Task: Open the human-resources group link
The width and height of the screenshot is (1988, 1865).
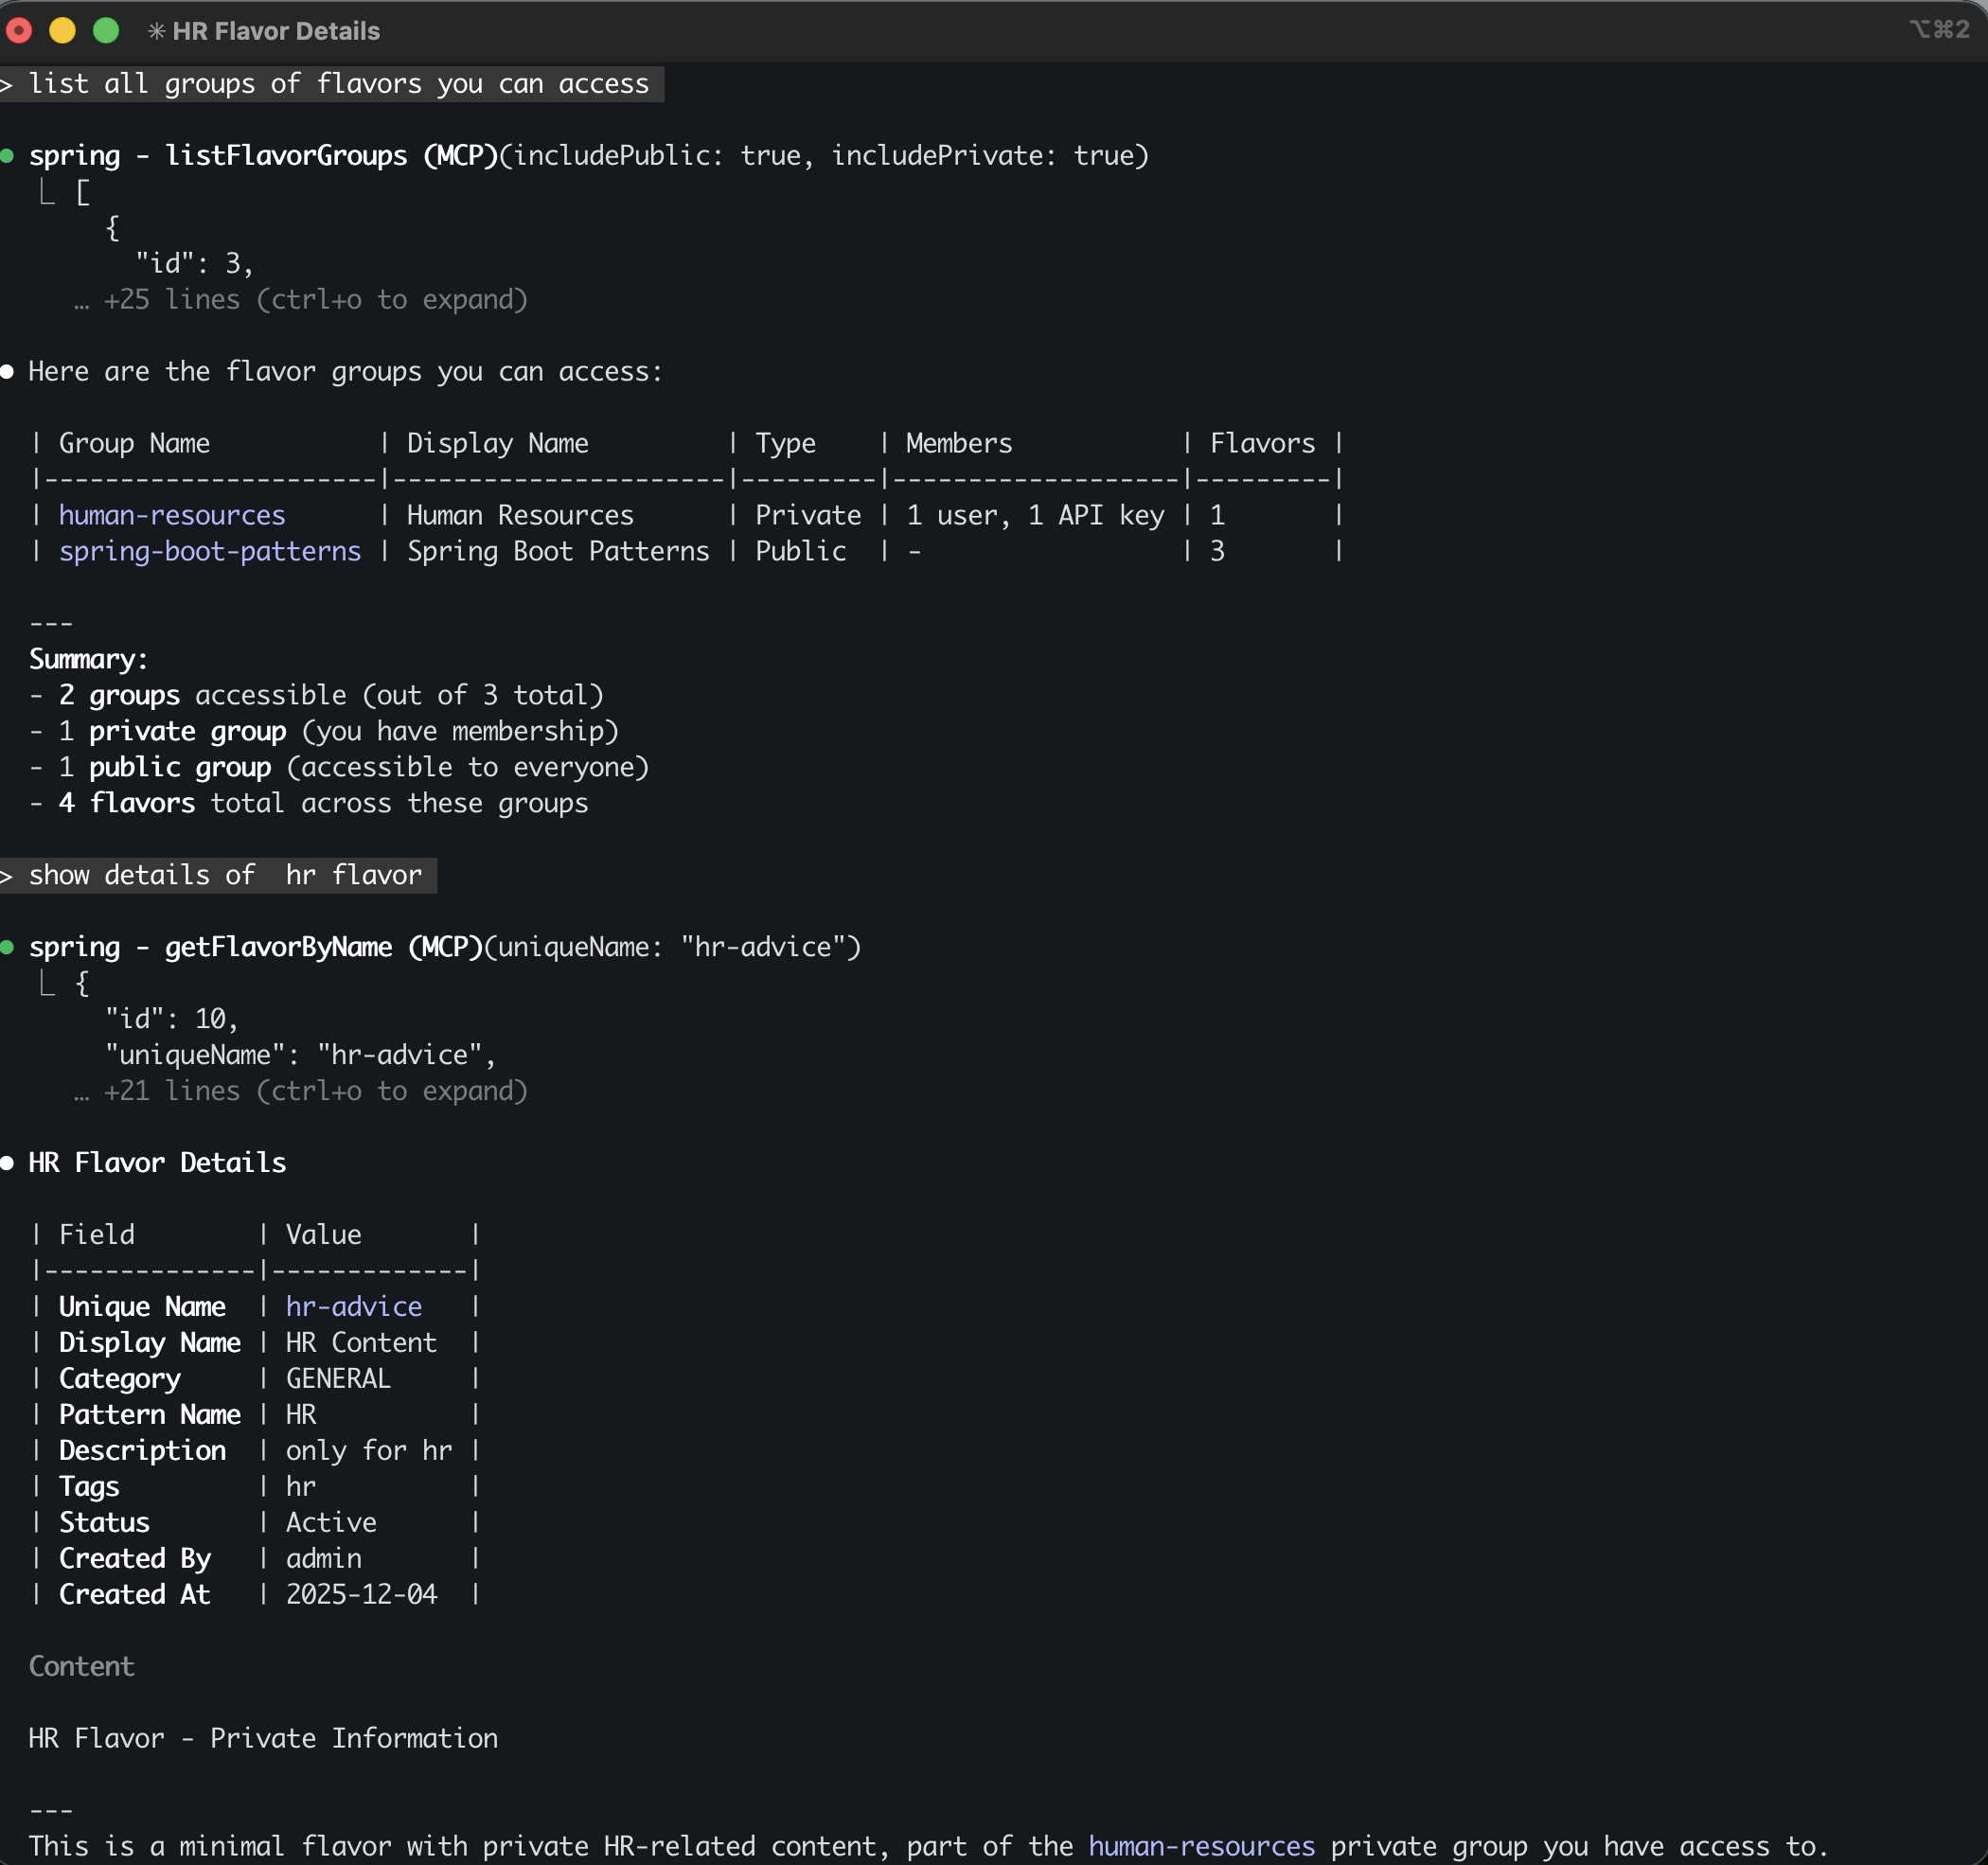Action: pyautogui.click(x=172, y=515)
